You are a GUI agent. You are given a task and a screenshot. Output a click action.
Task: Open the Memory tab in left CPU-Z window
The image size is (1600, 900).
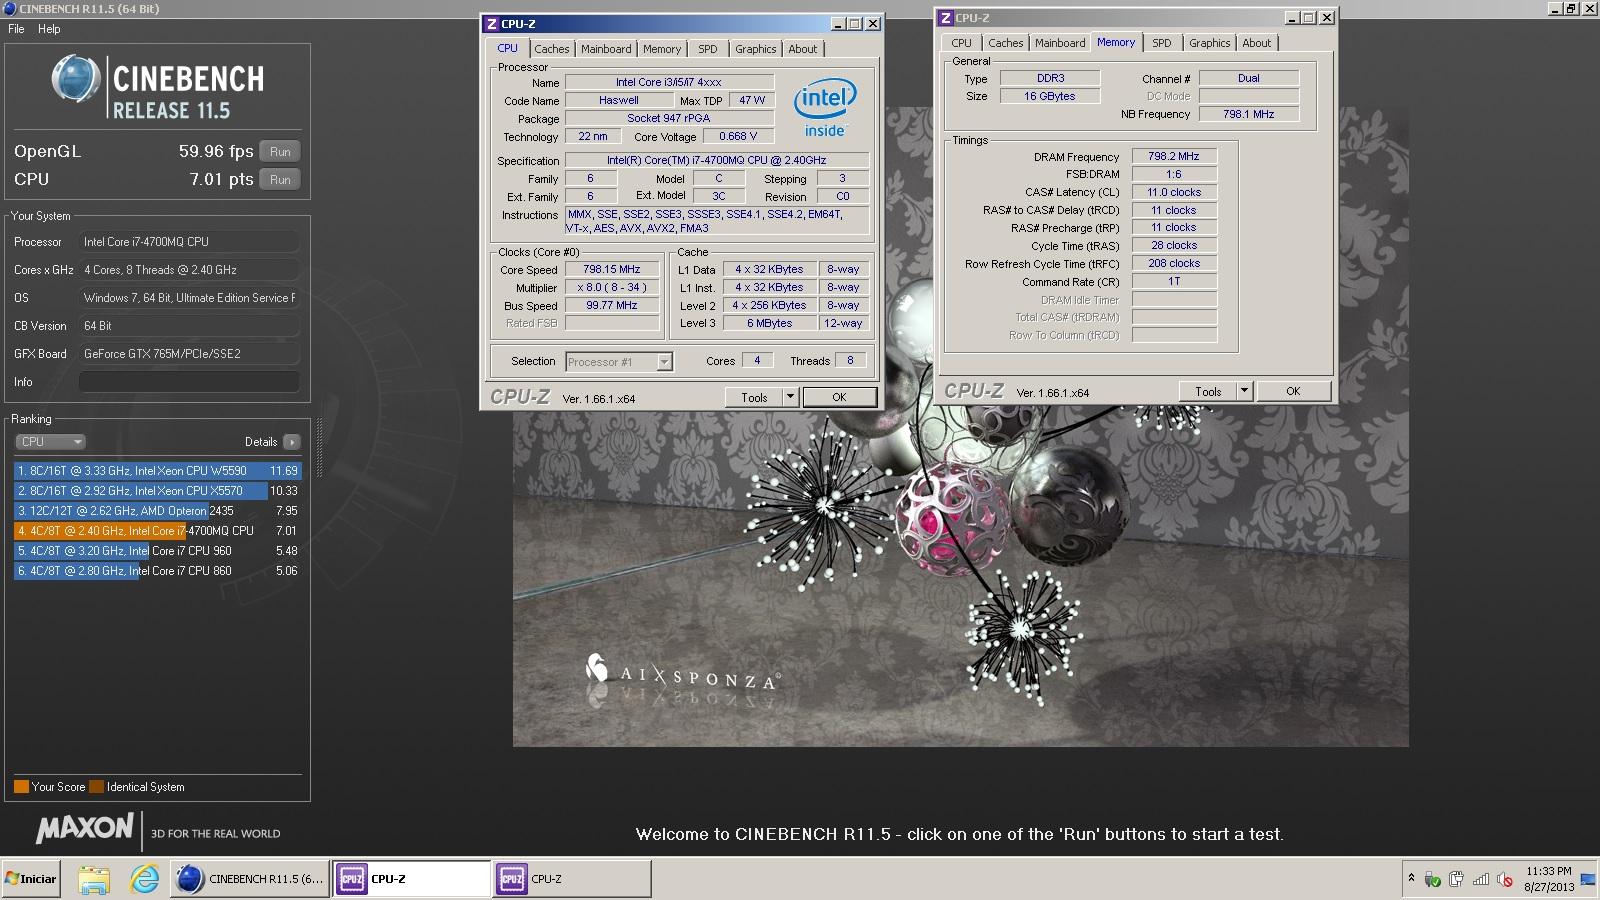click(662, 49)
